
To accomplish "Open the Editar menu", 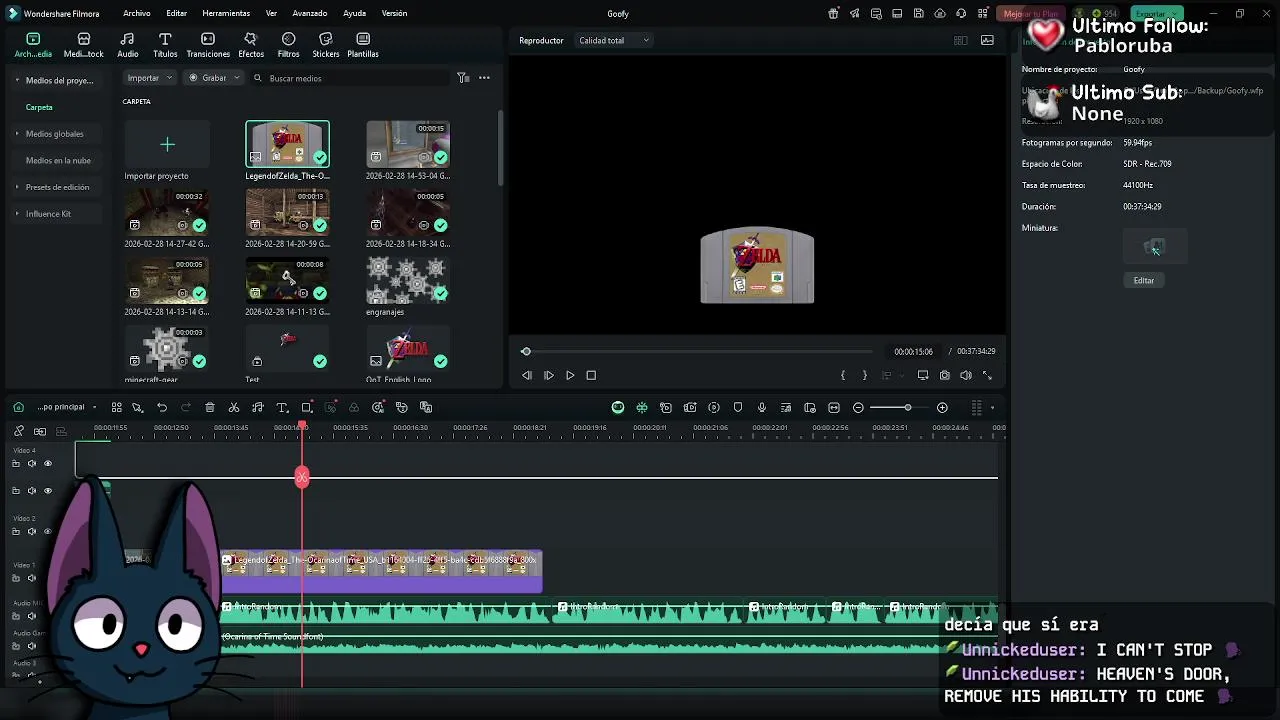I will 177,13.
